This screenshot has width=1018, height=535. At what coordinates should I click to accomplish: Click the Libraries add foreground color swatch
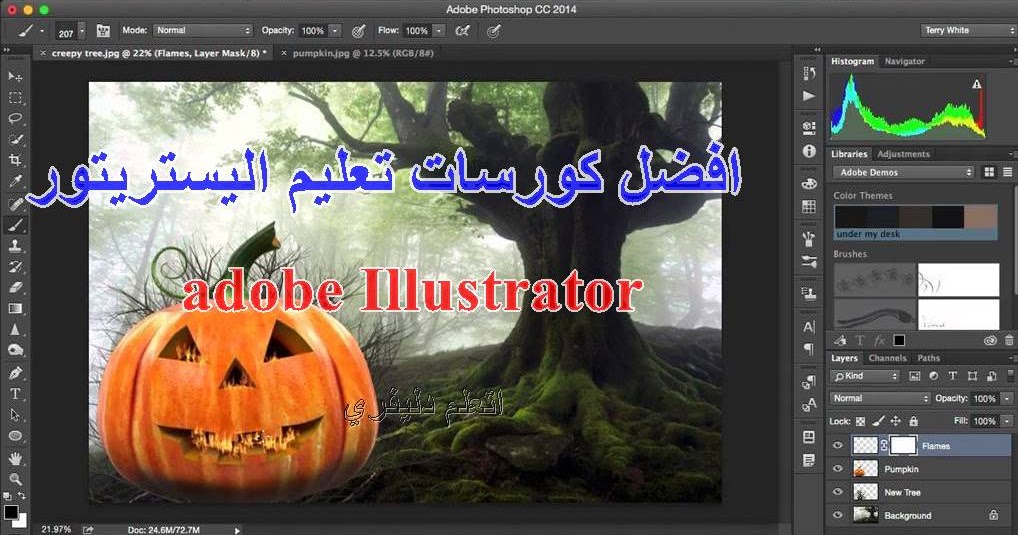(x=899, y=340)
